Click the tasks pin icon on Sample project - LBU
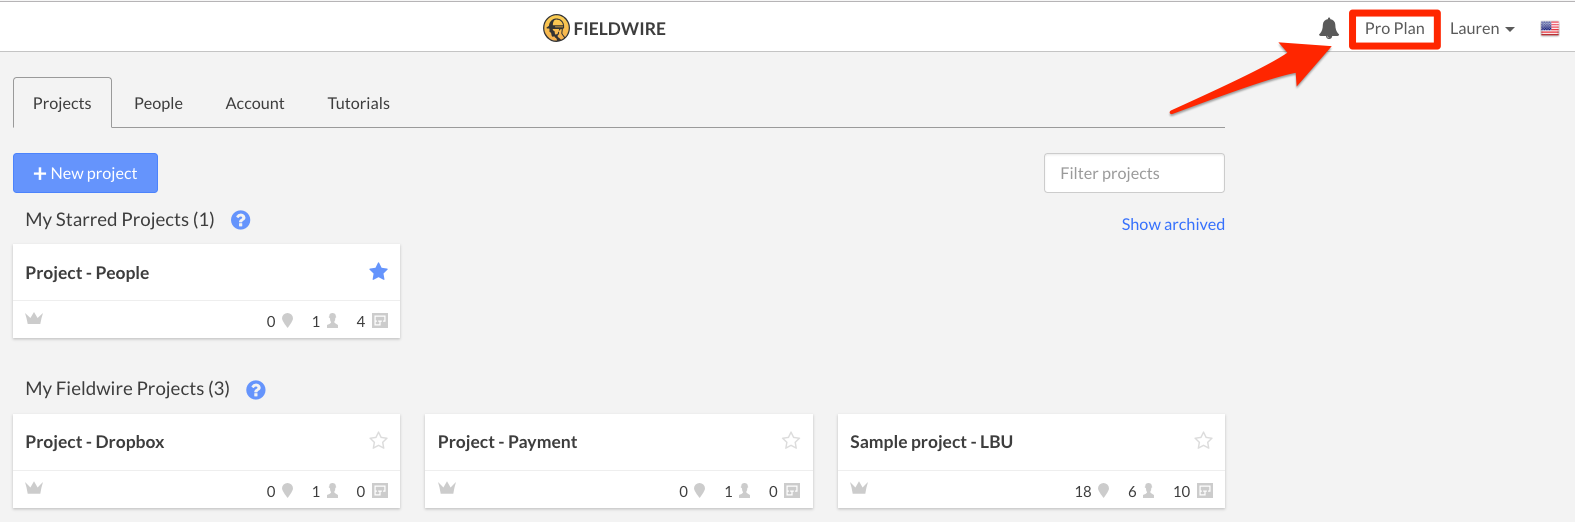Image resolution: width=1575 pixels, height=522 pixels. [x=1104, y=490]
